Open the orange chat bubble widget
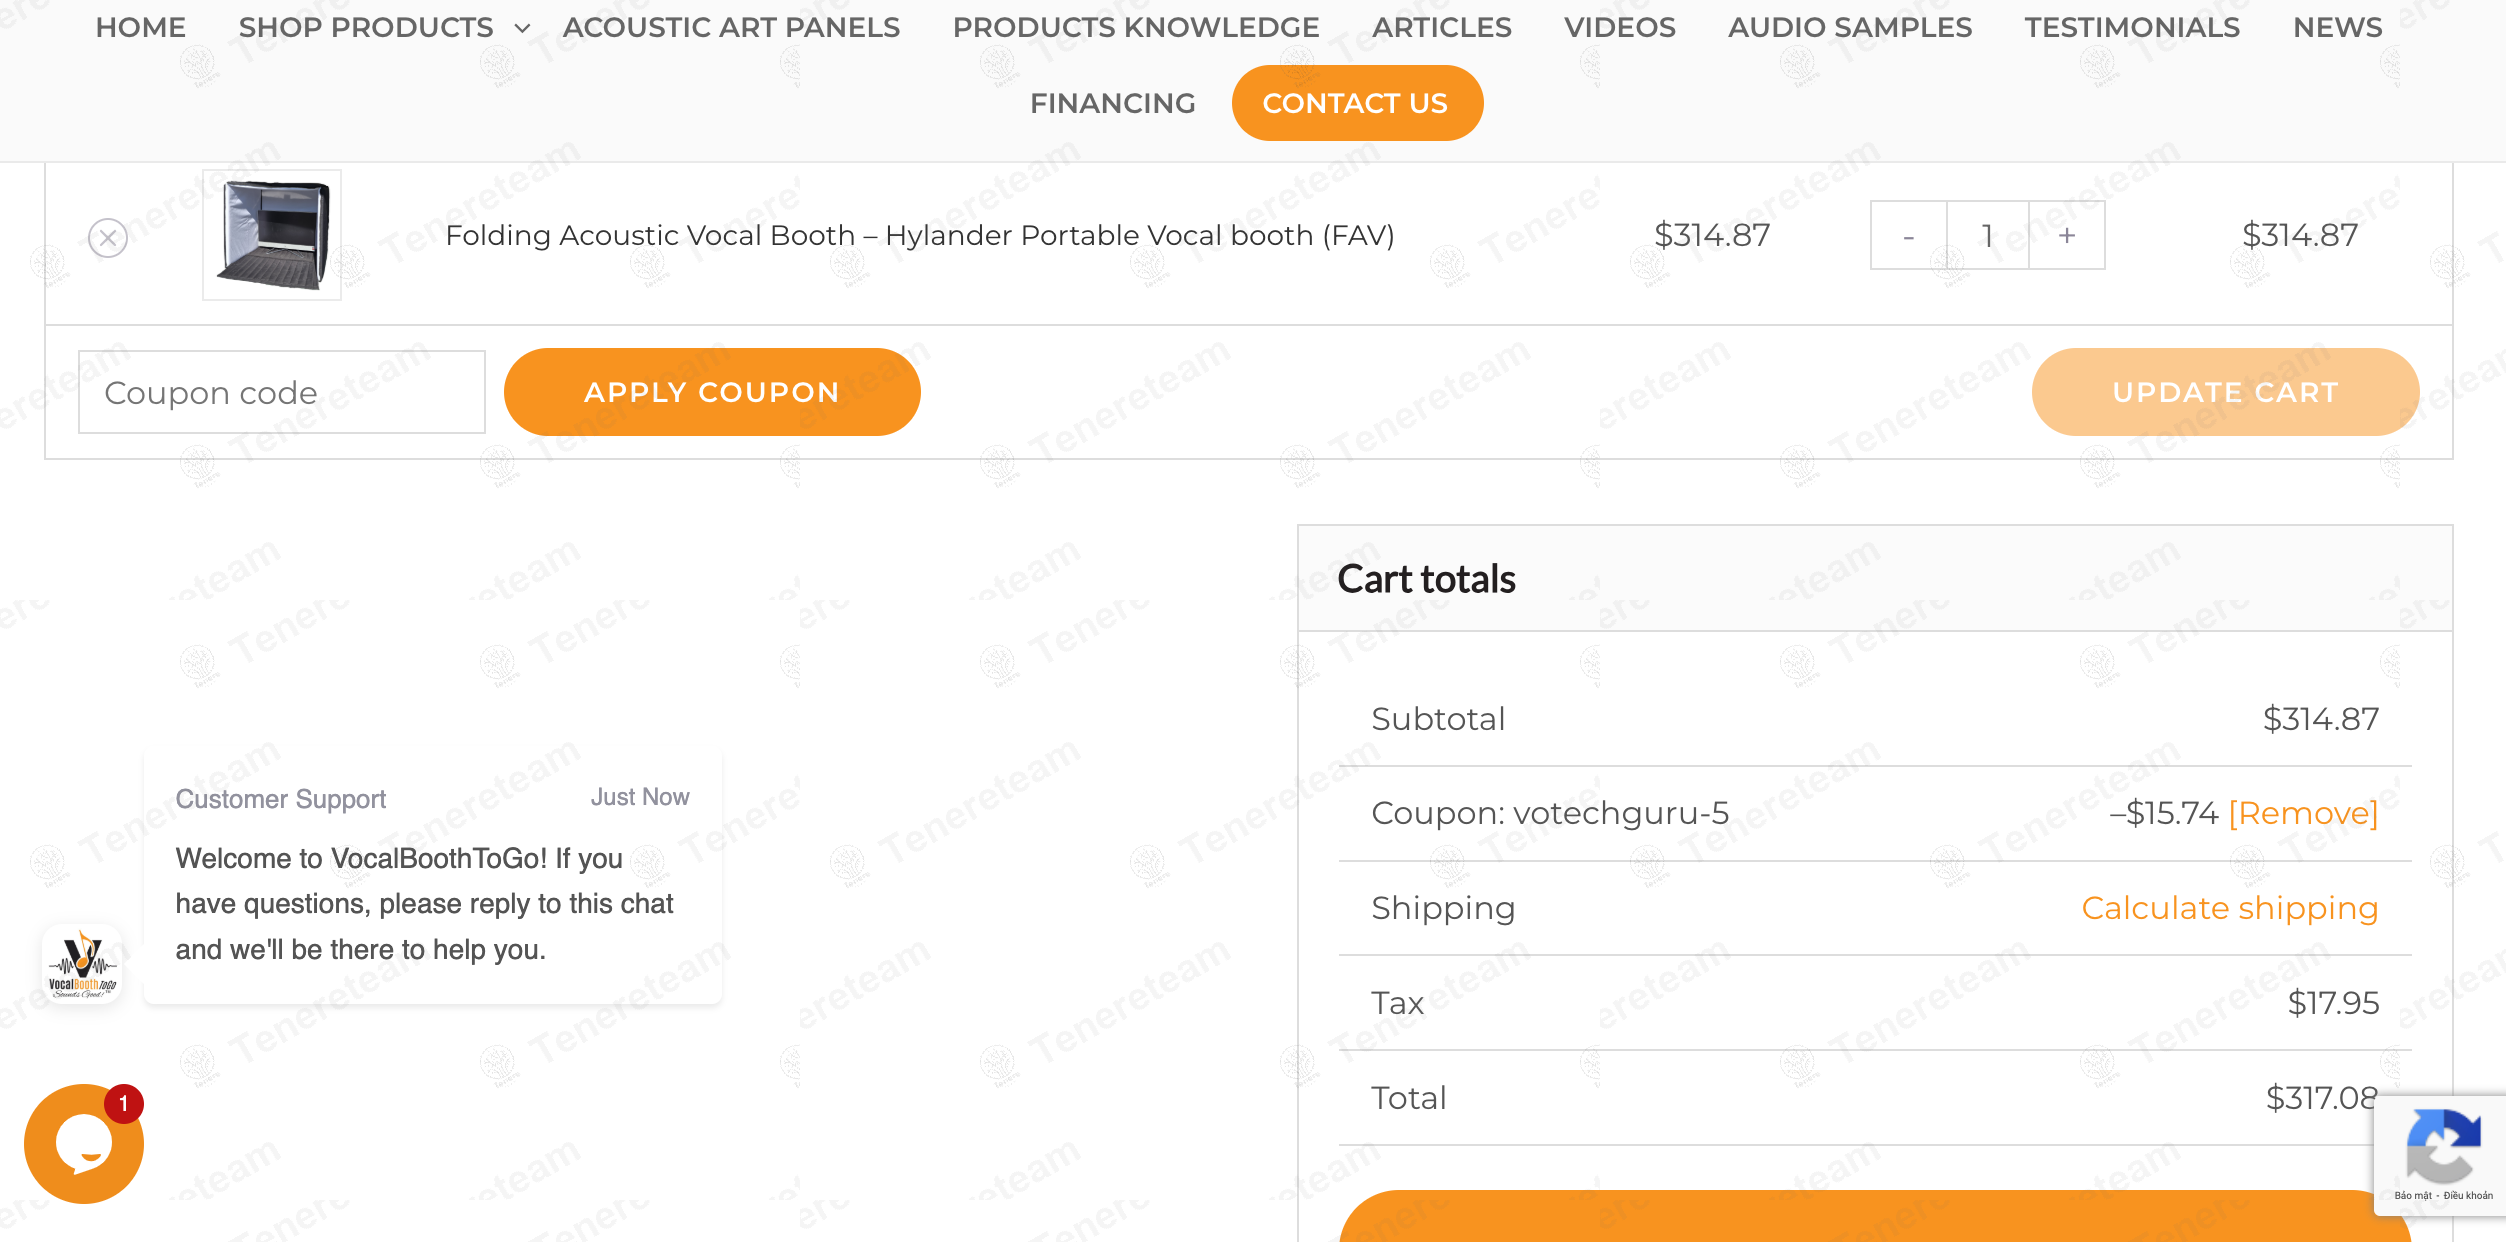This screenshot has height=1242, width=2506. (x=84, y=1144)
